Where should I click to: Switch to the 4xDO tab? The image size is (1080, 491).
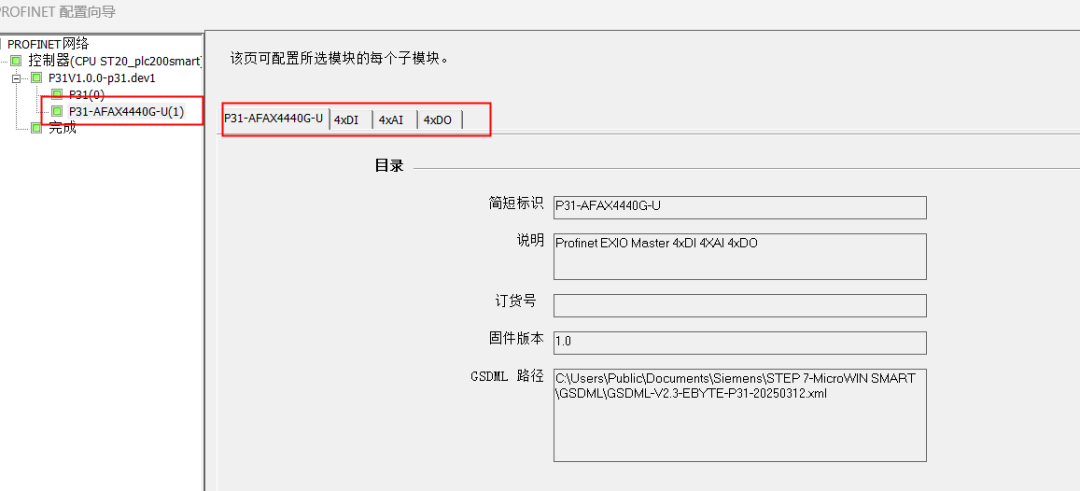click(439, 120)
